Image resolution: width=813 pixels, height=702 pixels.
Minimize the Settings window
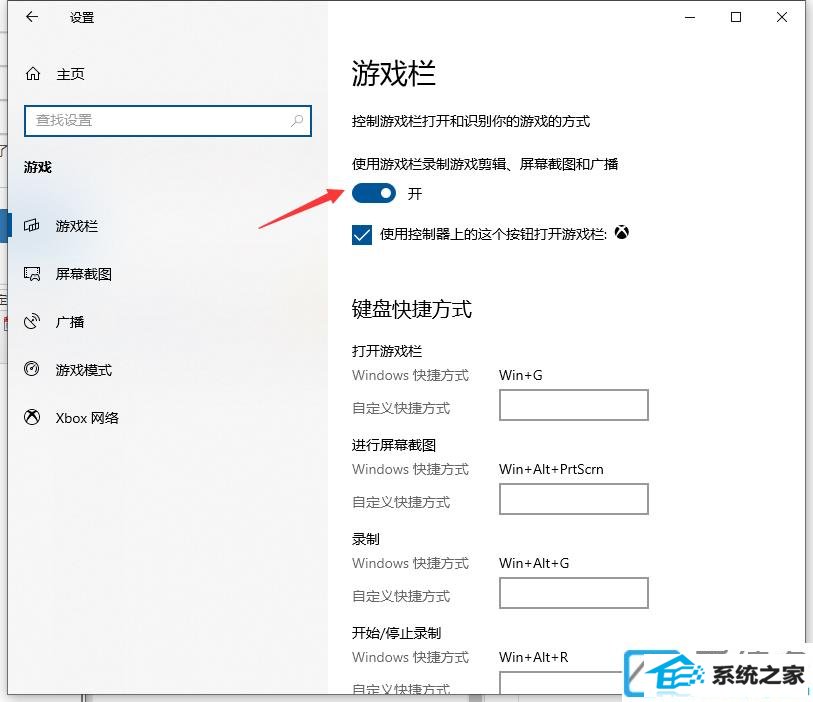click(x=690, y=17)
